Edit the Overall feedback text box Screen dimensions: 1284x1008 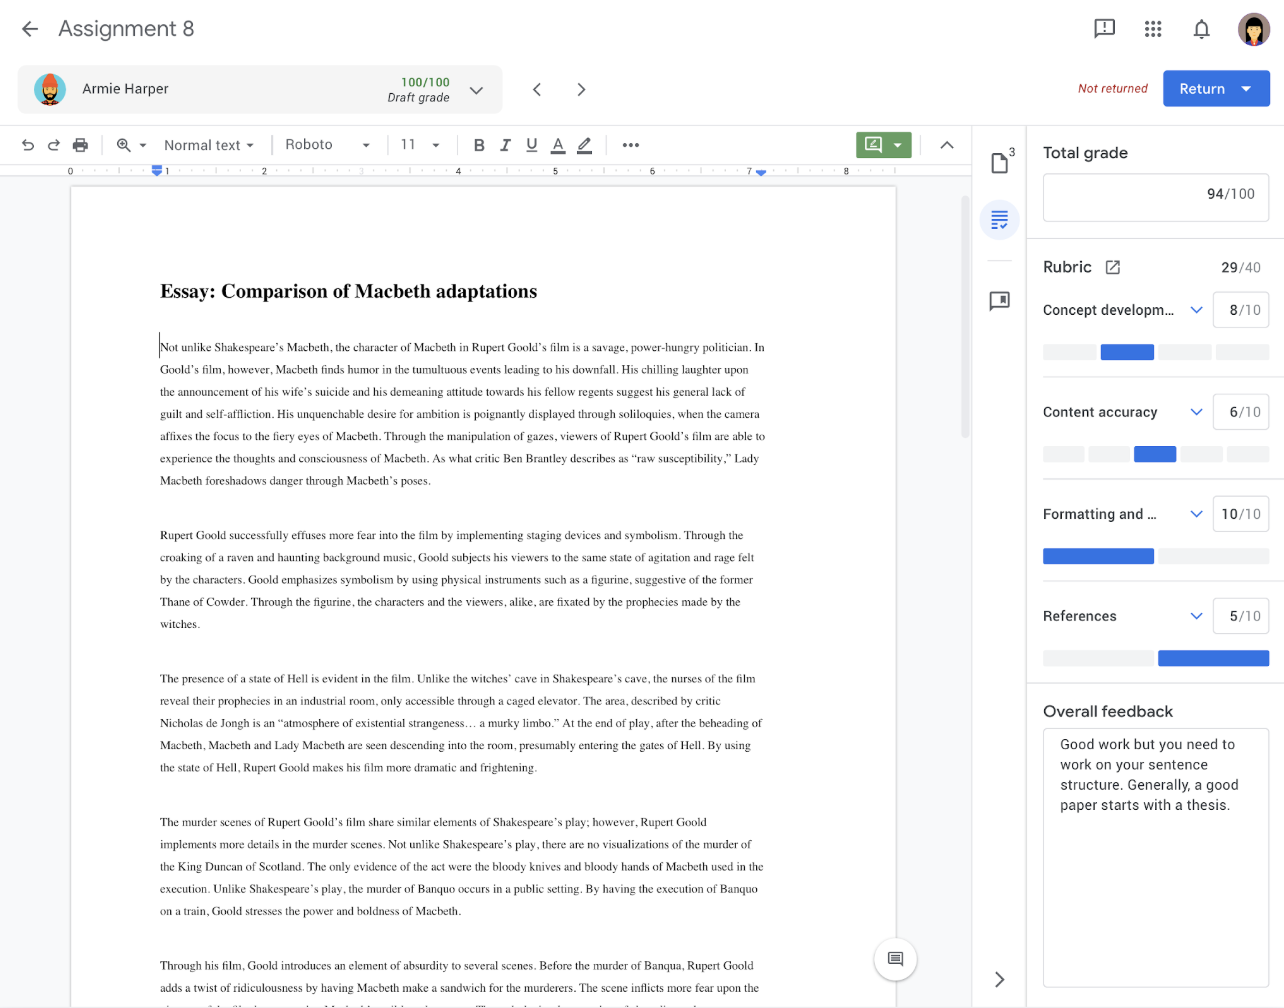click(x=1156, y=857)
